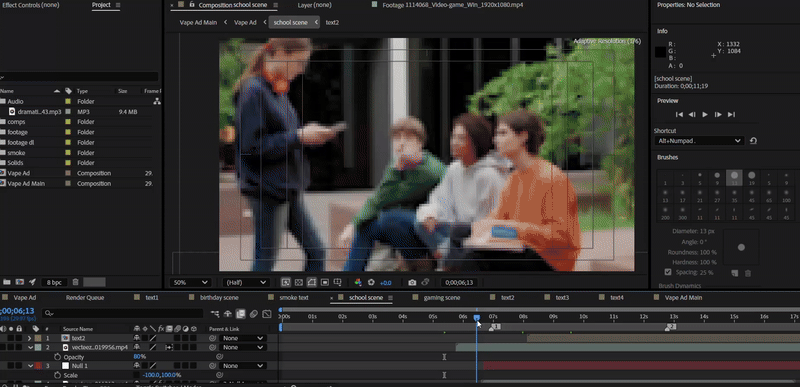Create a new composition from Project footer

[20, 282]
